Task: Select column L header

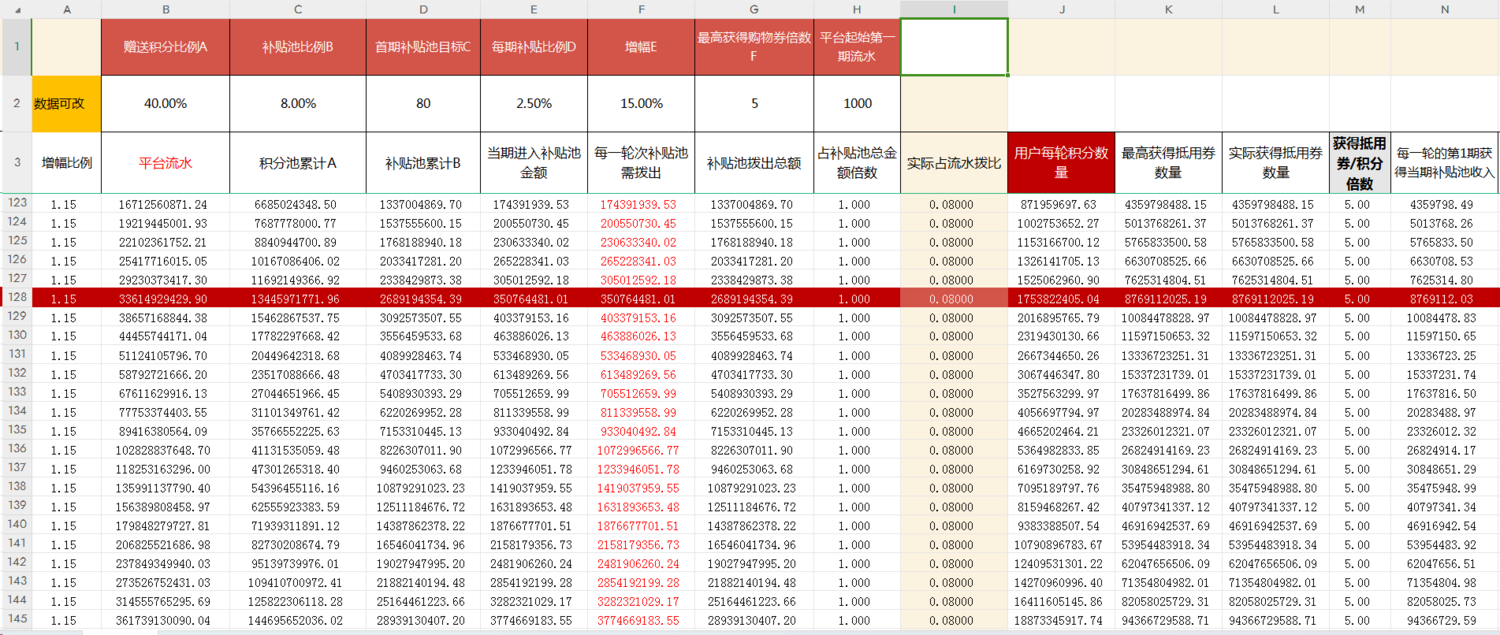Action: point(1275,9)
